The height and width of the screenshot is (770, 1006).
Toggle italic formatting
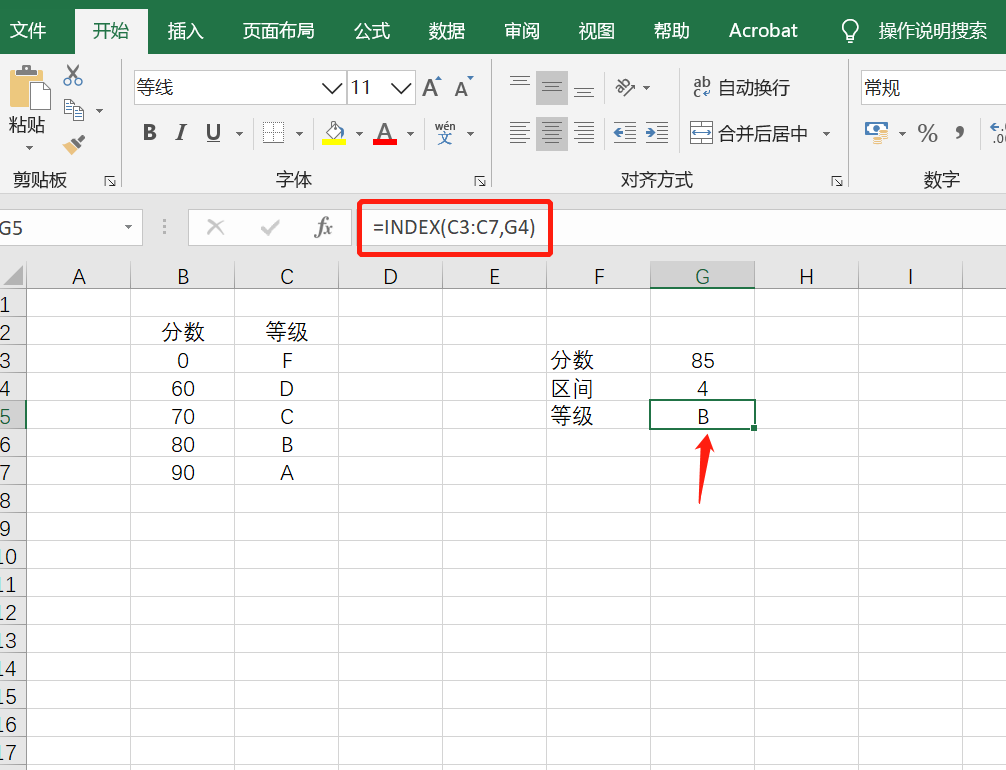180,132
